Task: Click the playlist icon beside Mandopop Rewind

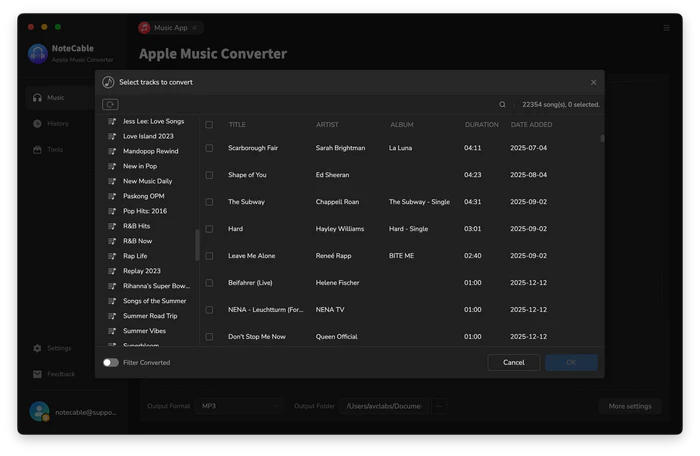Action: click(112, 151)
